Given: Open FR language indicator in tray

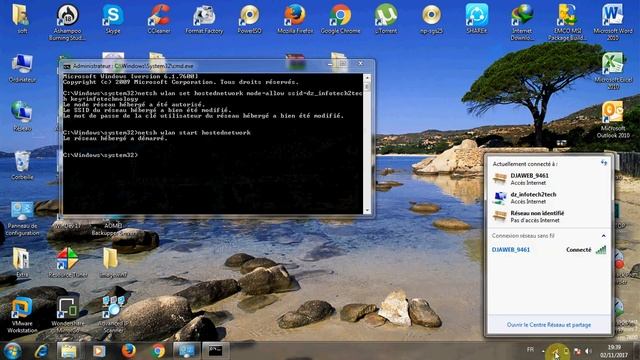Looking at the screenshot, I should (x=530, y=350).
